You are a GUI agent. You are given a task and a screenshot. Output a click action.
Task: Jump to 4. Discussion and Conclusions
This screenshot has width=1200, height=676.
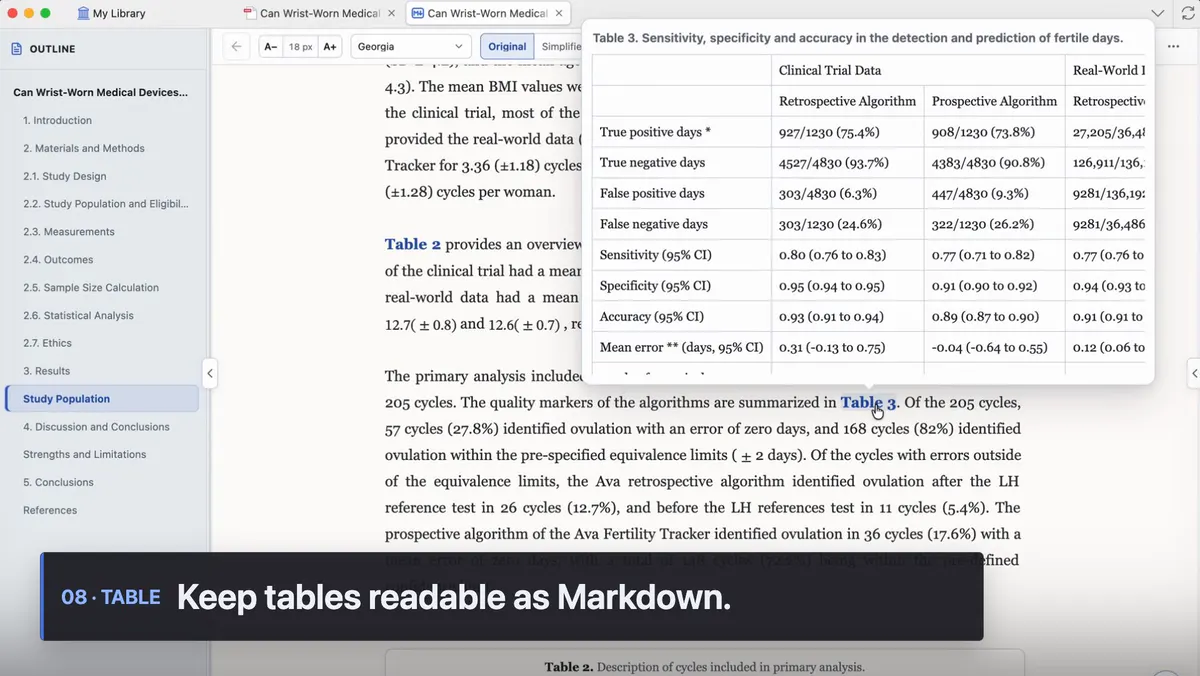(96, 427)
